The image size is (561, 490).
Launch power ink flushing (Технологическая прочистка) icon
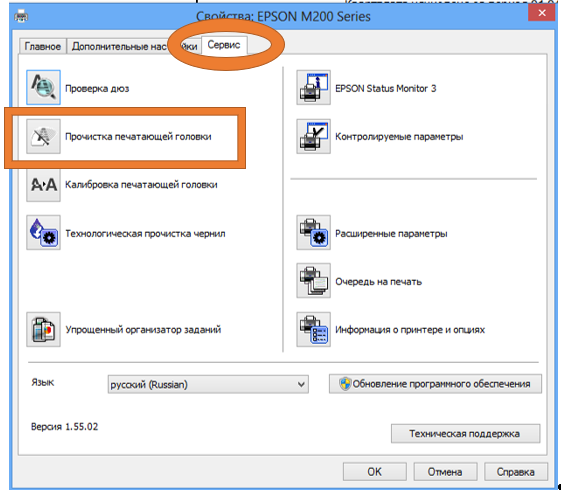43,232
